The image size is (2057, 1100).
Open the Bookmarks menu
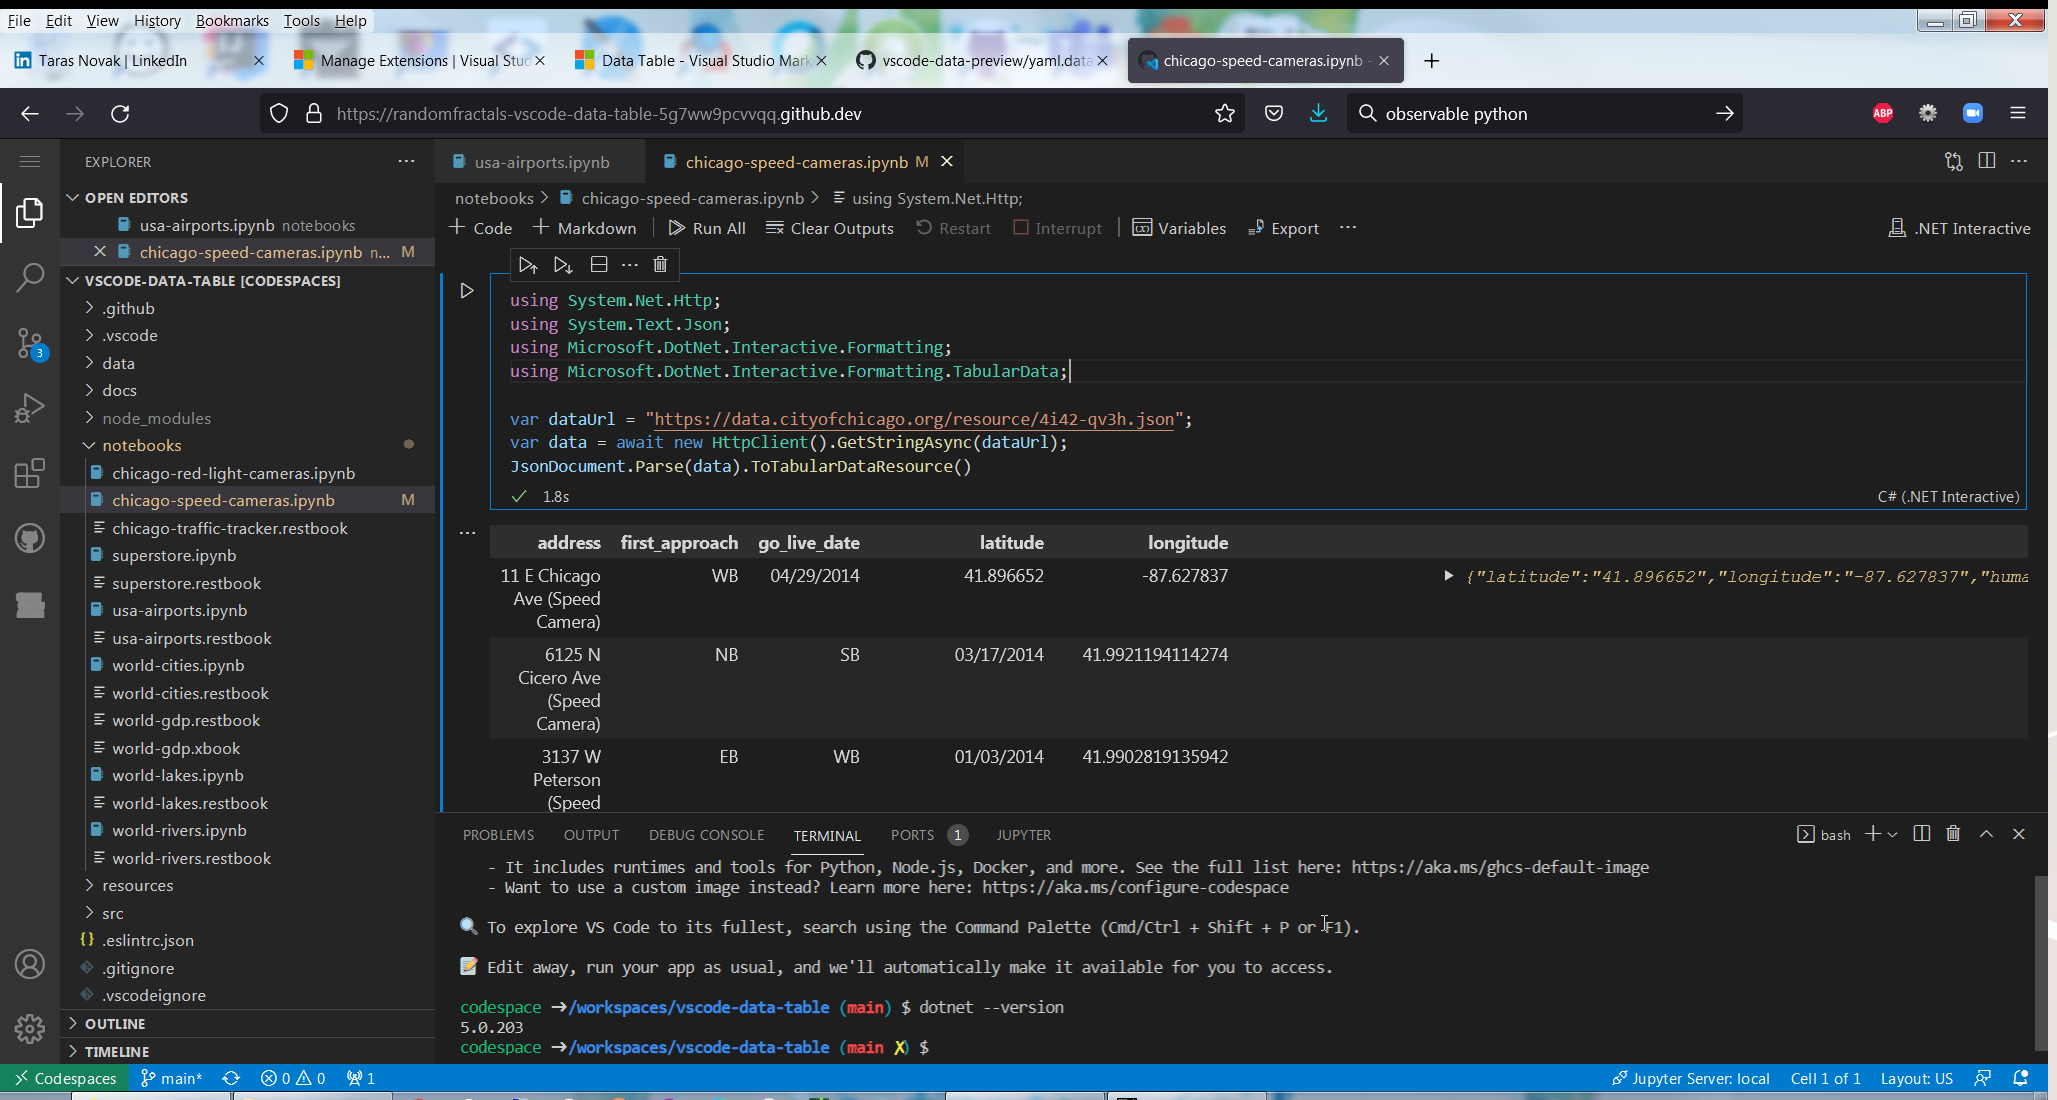[x=232, y=20]
